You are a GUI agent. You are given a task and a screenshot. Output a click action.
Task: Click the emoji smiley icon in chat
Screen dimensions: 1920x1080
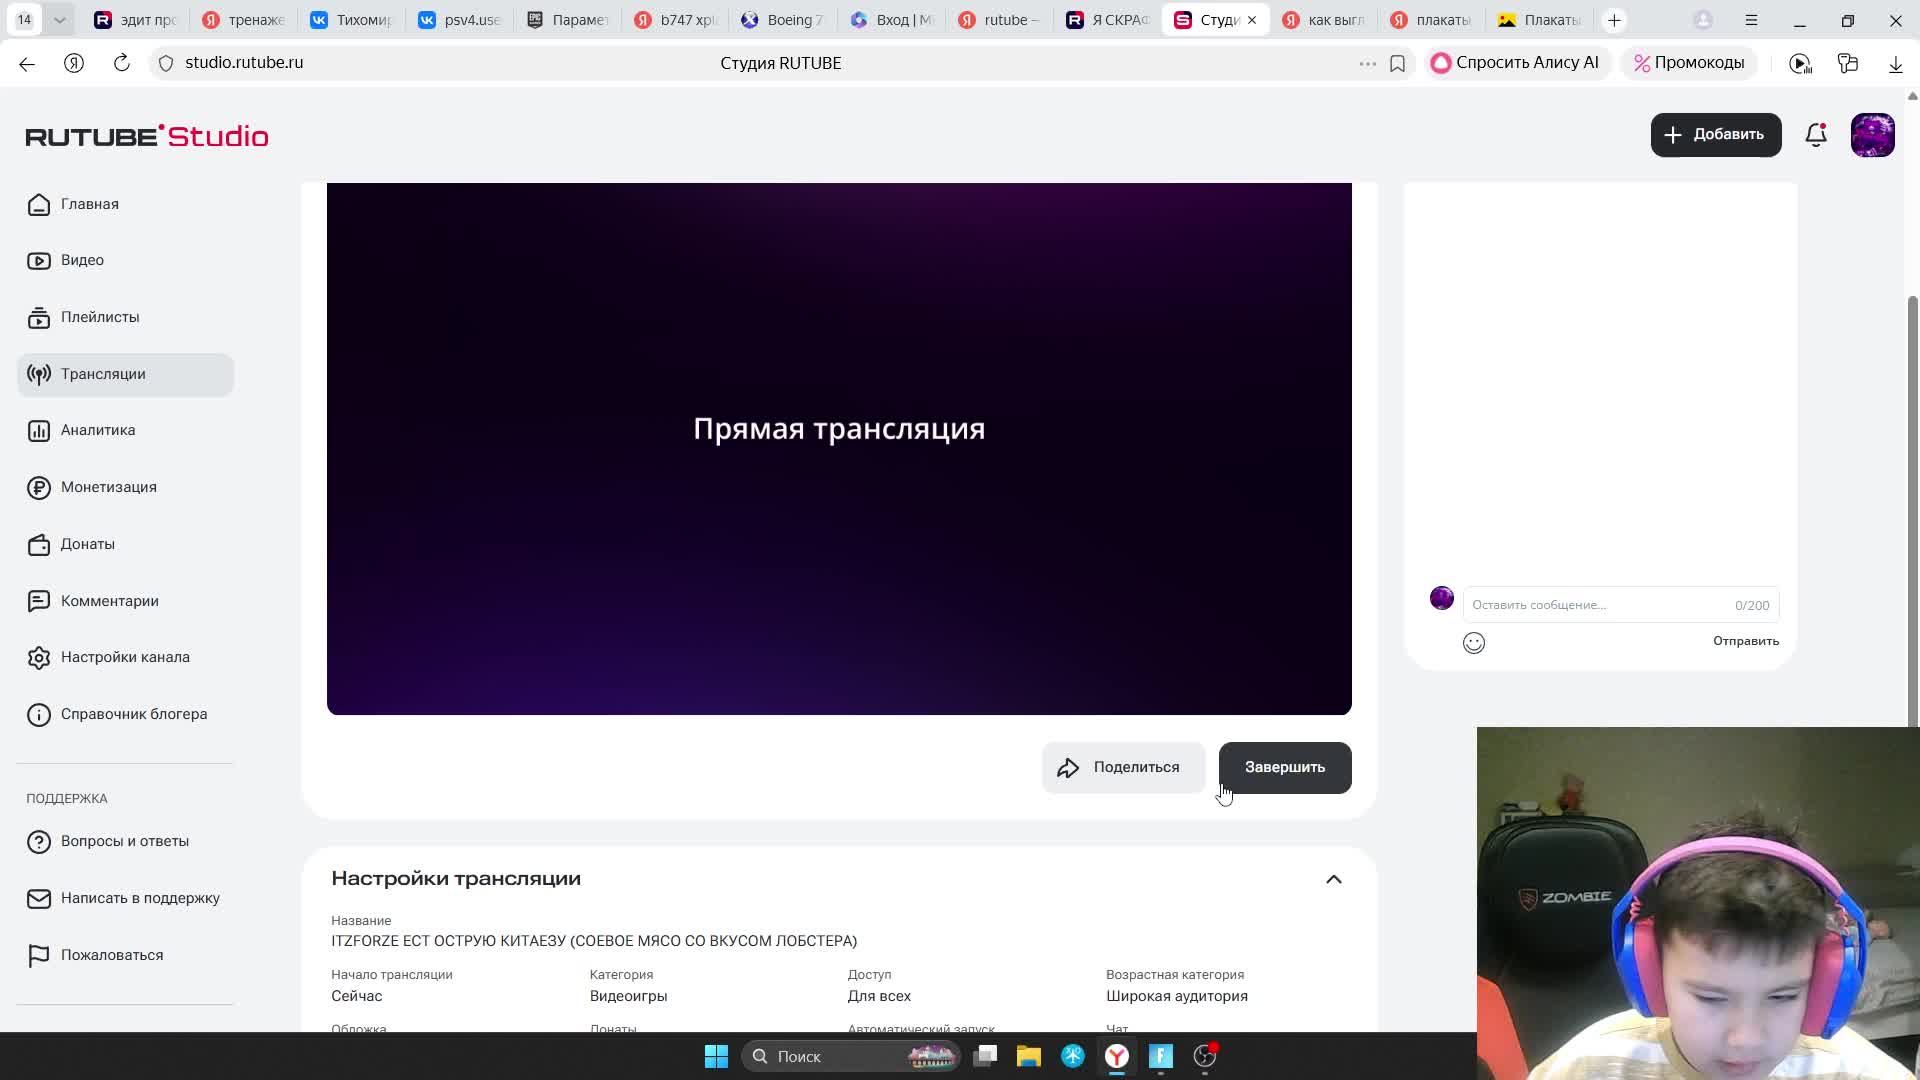click(x=1473, y=643)
